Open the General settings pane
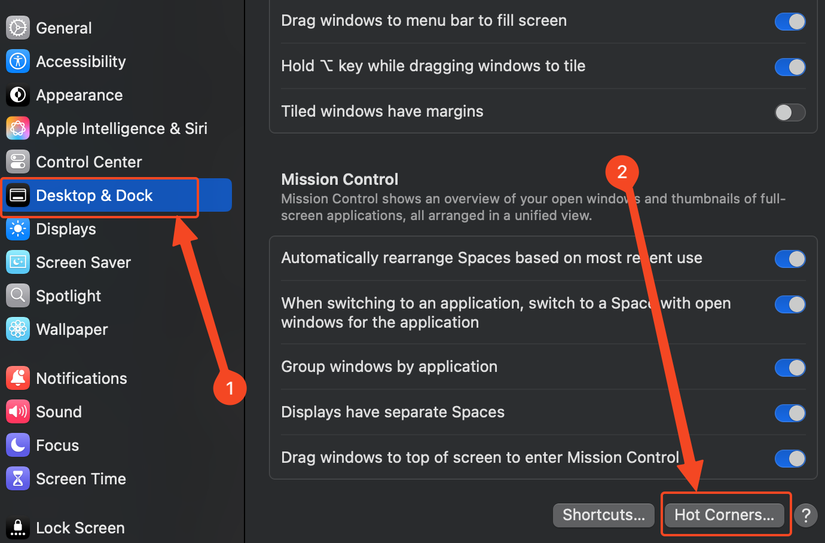Image resolution: width=825 pixels, height=543 pixels. (117, 28)
